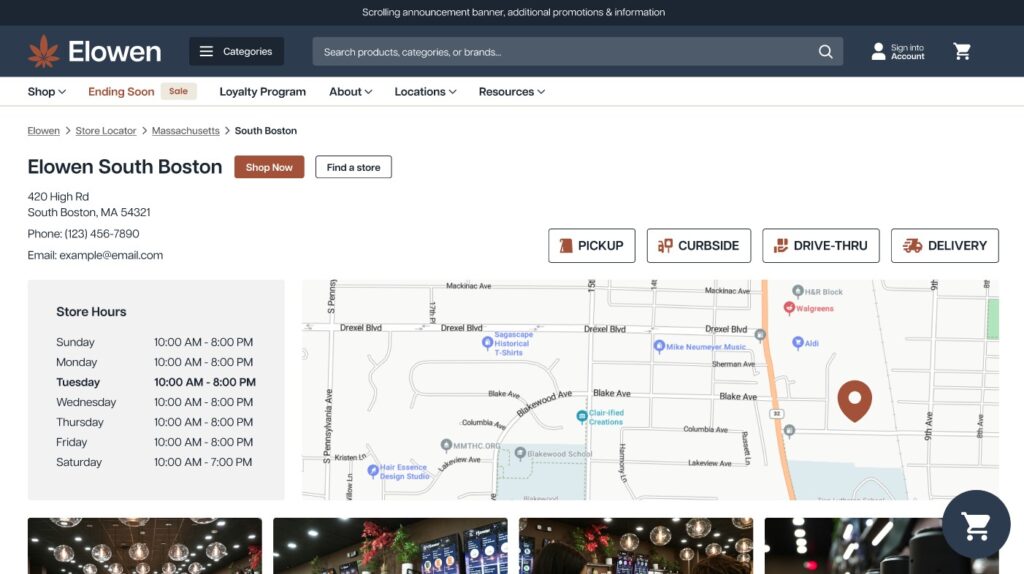Expand the Locations dropdown

coord(425,91)
